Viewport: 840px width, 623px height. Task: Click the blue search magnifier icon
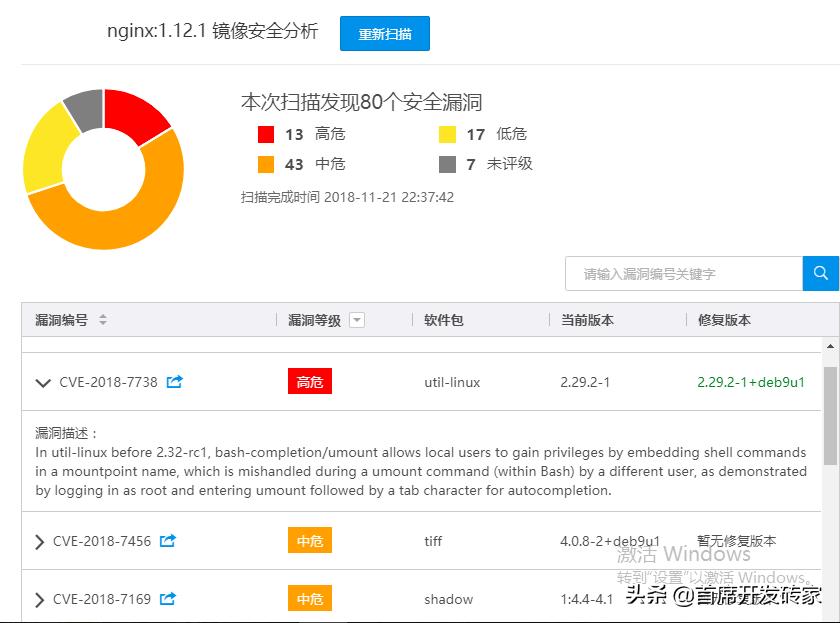pyautogui.click(x=821, y=273)
